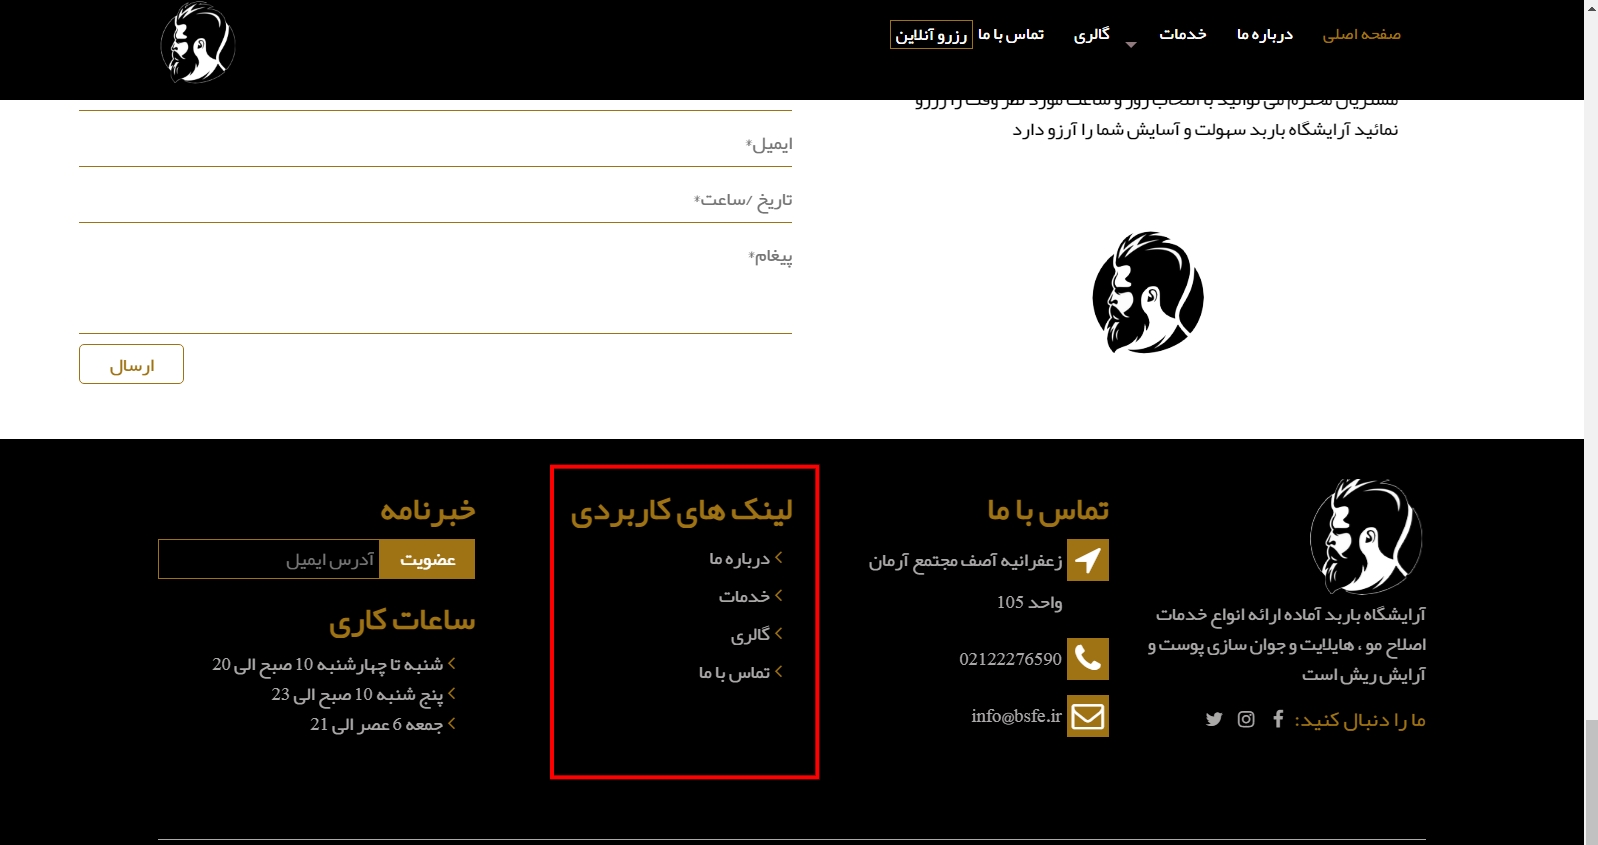Click the خبرنامه heading
The width and height of the screenshot is (1598, 845).
(x=428, y=510)
